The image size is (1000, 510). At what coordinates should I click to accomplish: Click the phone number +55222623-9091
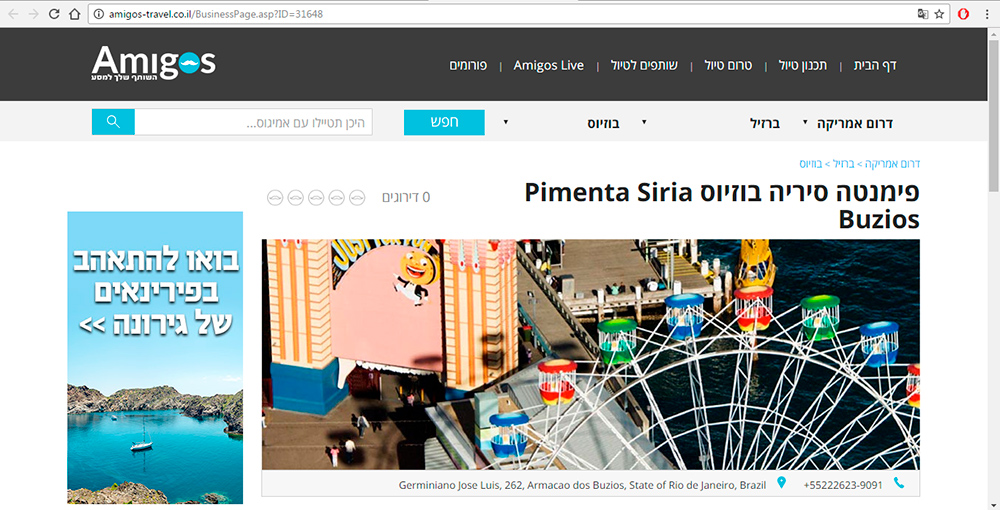coord(843,485)
